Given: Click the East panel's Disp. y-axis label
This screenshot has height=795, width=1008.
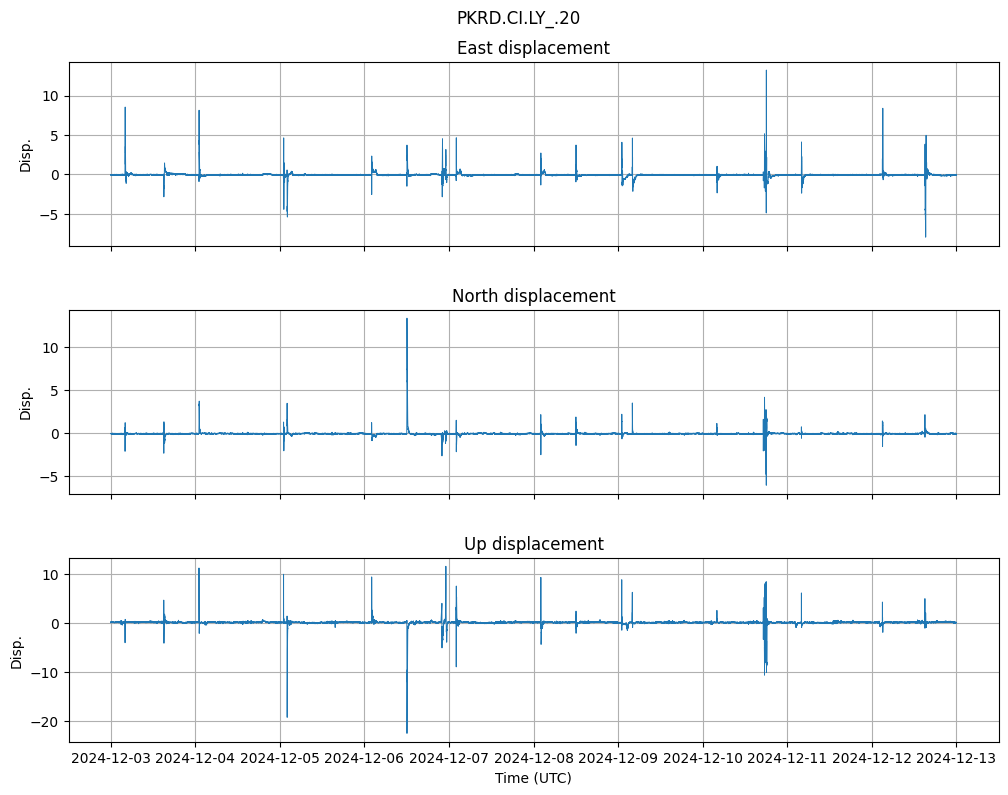Looking at the screenshot, I should pyautogui.click(x=26, y=154).
